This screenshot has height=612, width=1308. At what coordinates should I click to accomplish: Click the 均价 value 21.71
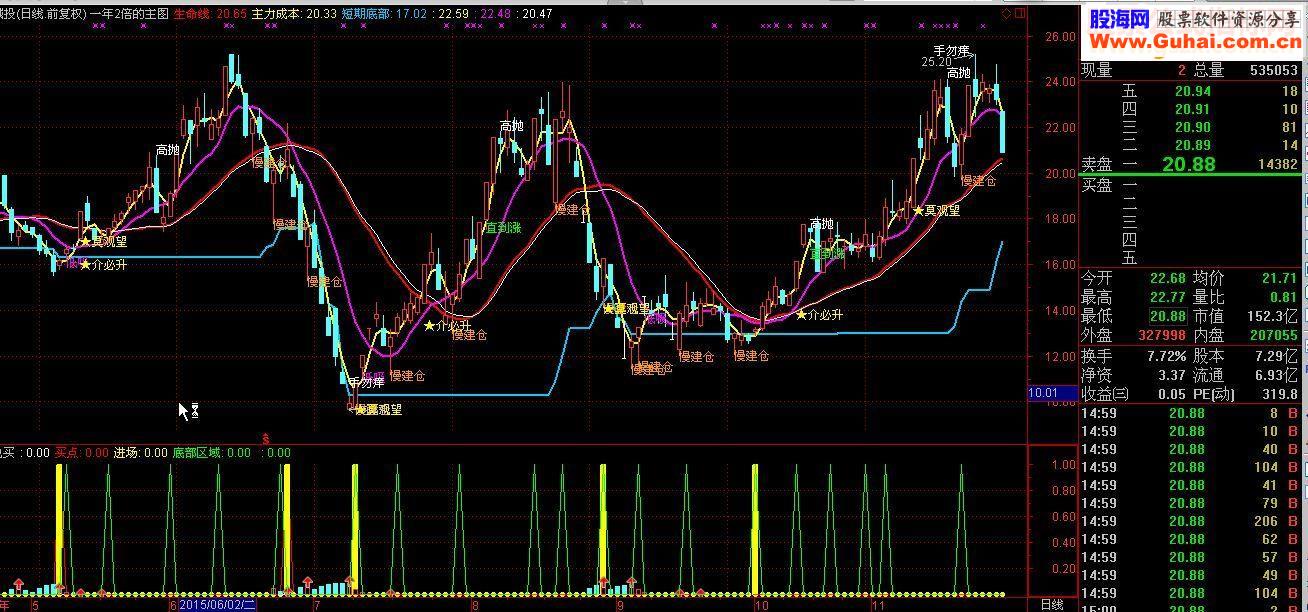[x=1279, y=278]
